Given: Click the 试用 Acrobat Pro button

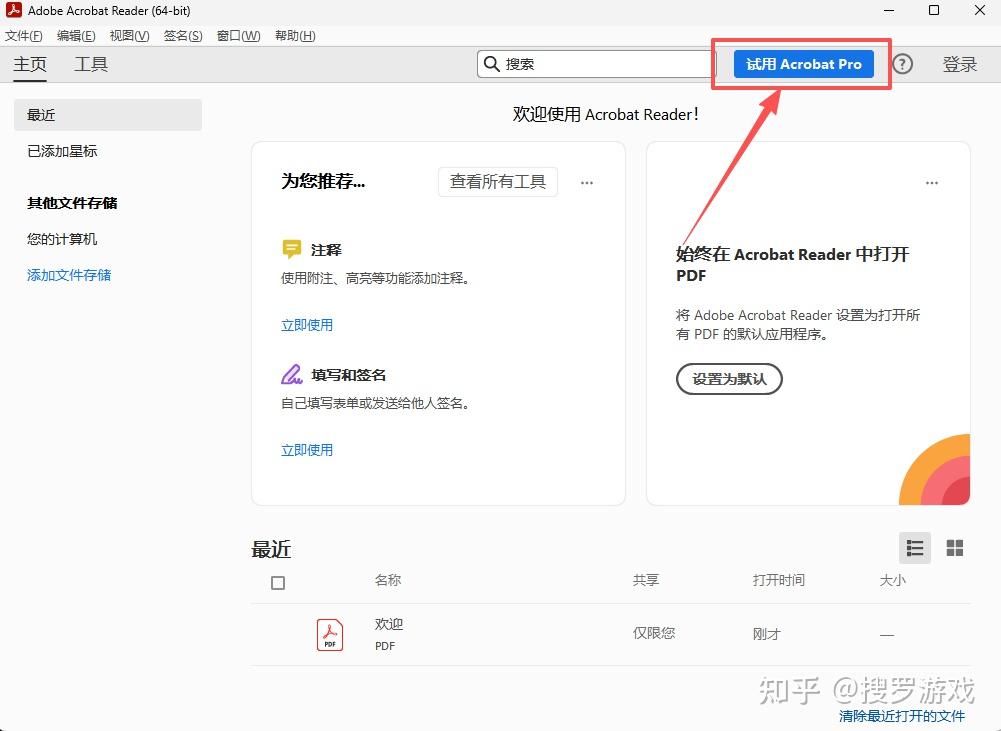Looking at the screenshot, I should (802, 63).
